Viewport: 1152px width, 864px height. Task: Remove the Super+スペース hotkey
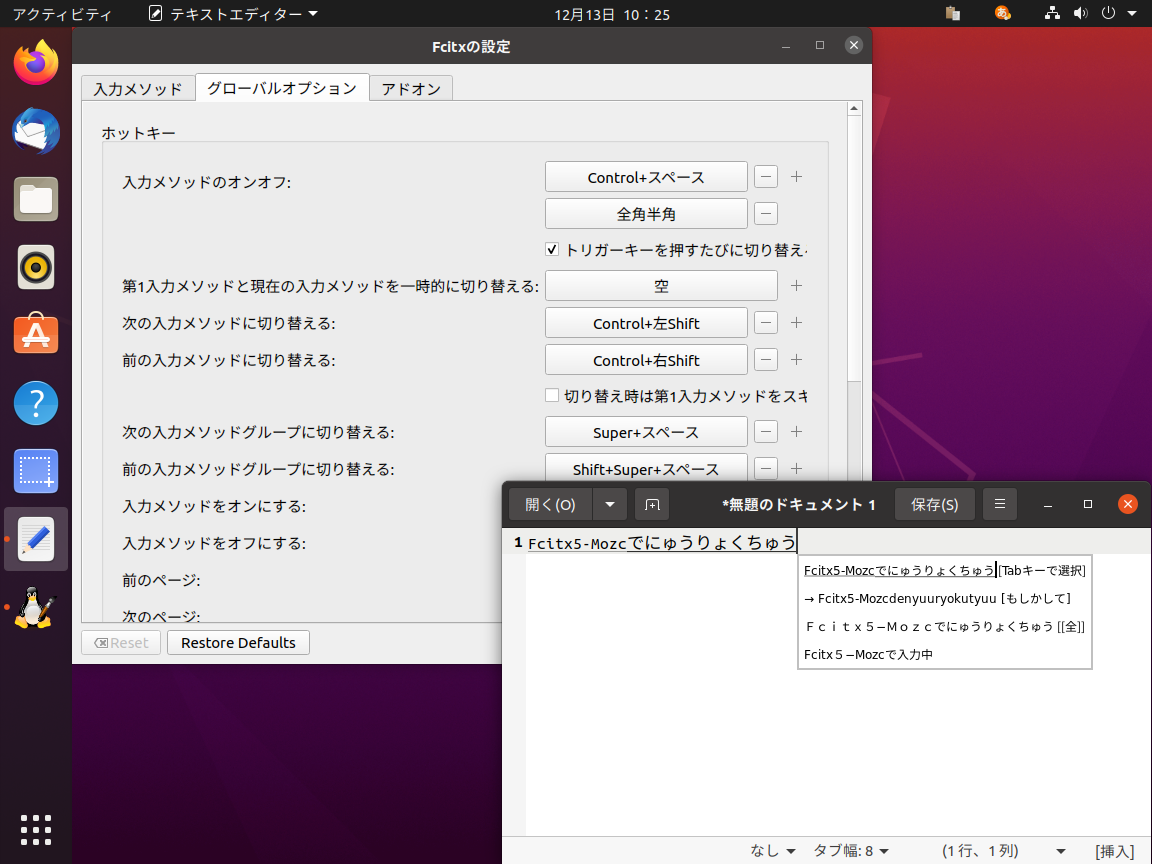(x=766, y=432)
